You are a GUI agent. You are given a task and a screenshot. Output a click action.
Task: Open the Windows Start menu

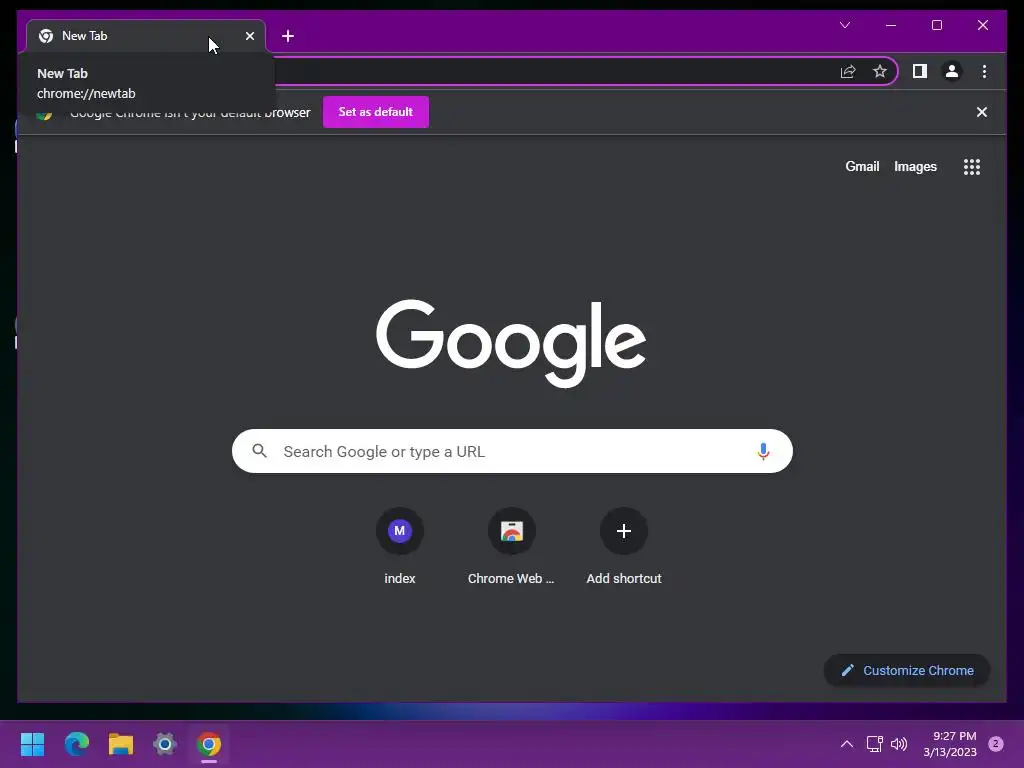tap(32, 744)
